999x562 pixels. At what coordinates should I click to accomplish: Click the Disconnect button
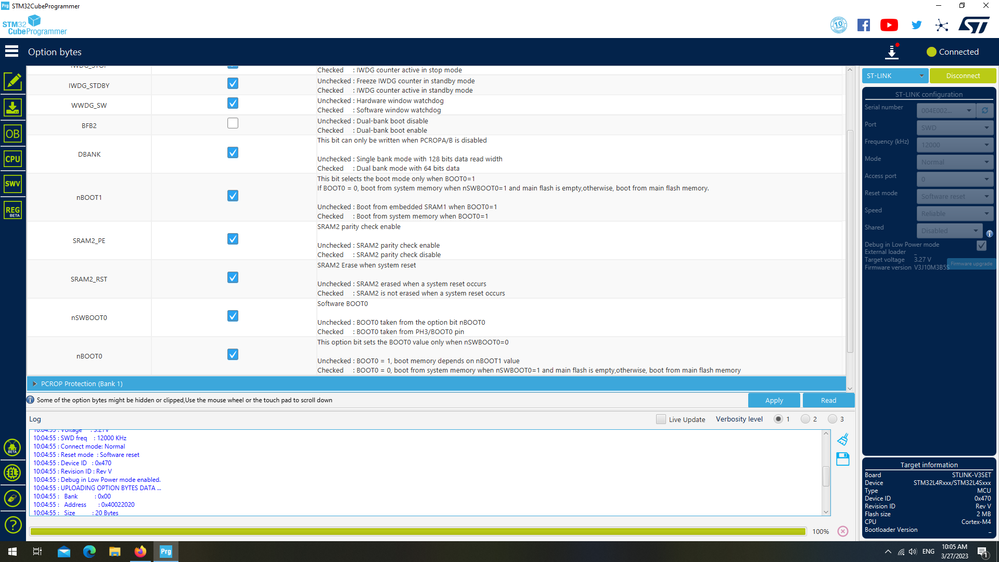[963, 76]
